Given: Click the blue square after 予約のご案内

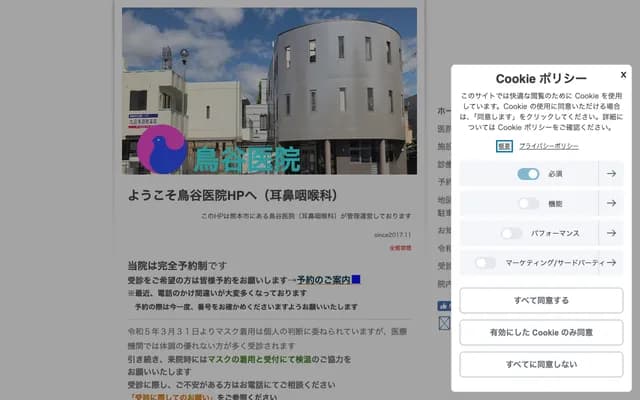Looking at the screenshot, I should tap(356, 279).
